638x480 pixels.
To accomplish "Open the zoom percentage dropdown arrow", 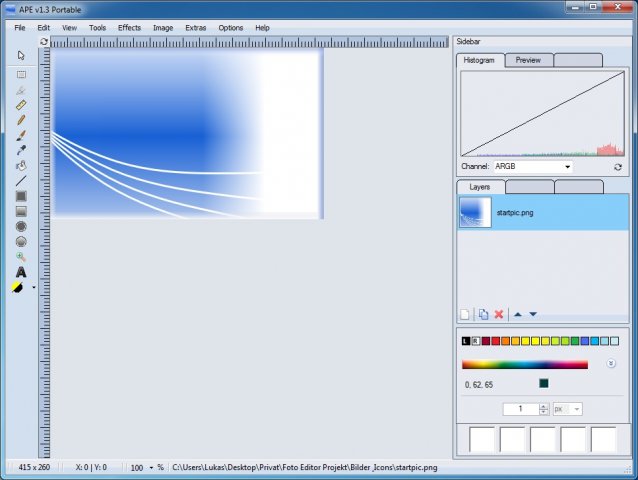I will 151,468.
